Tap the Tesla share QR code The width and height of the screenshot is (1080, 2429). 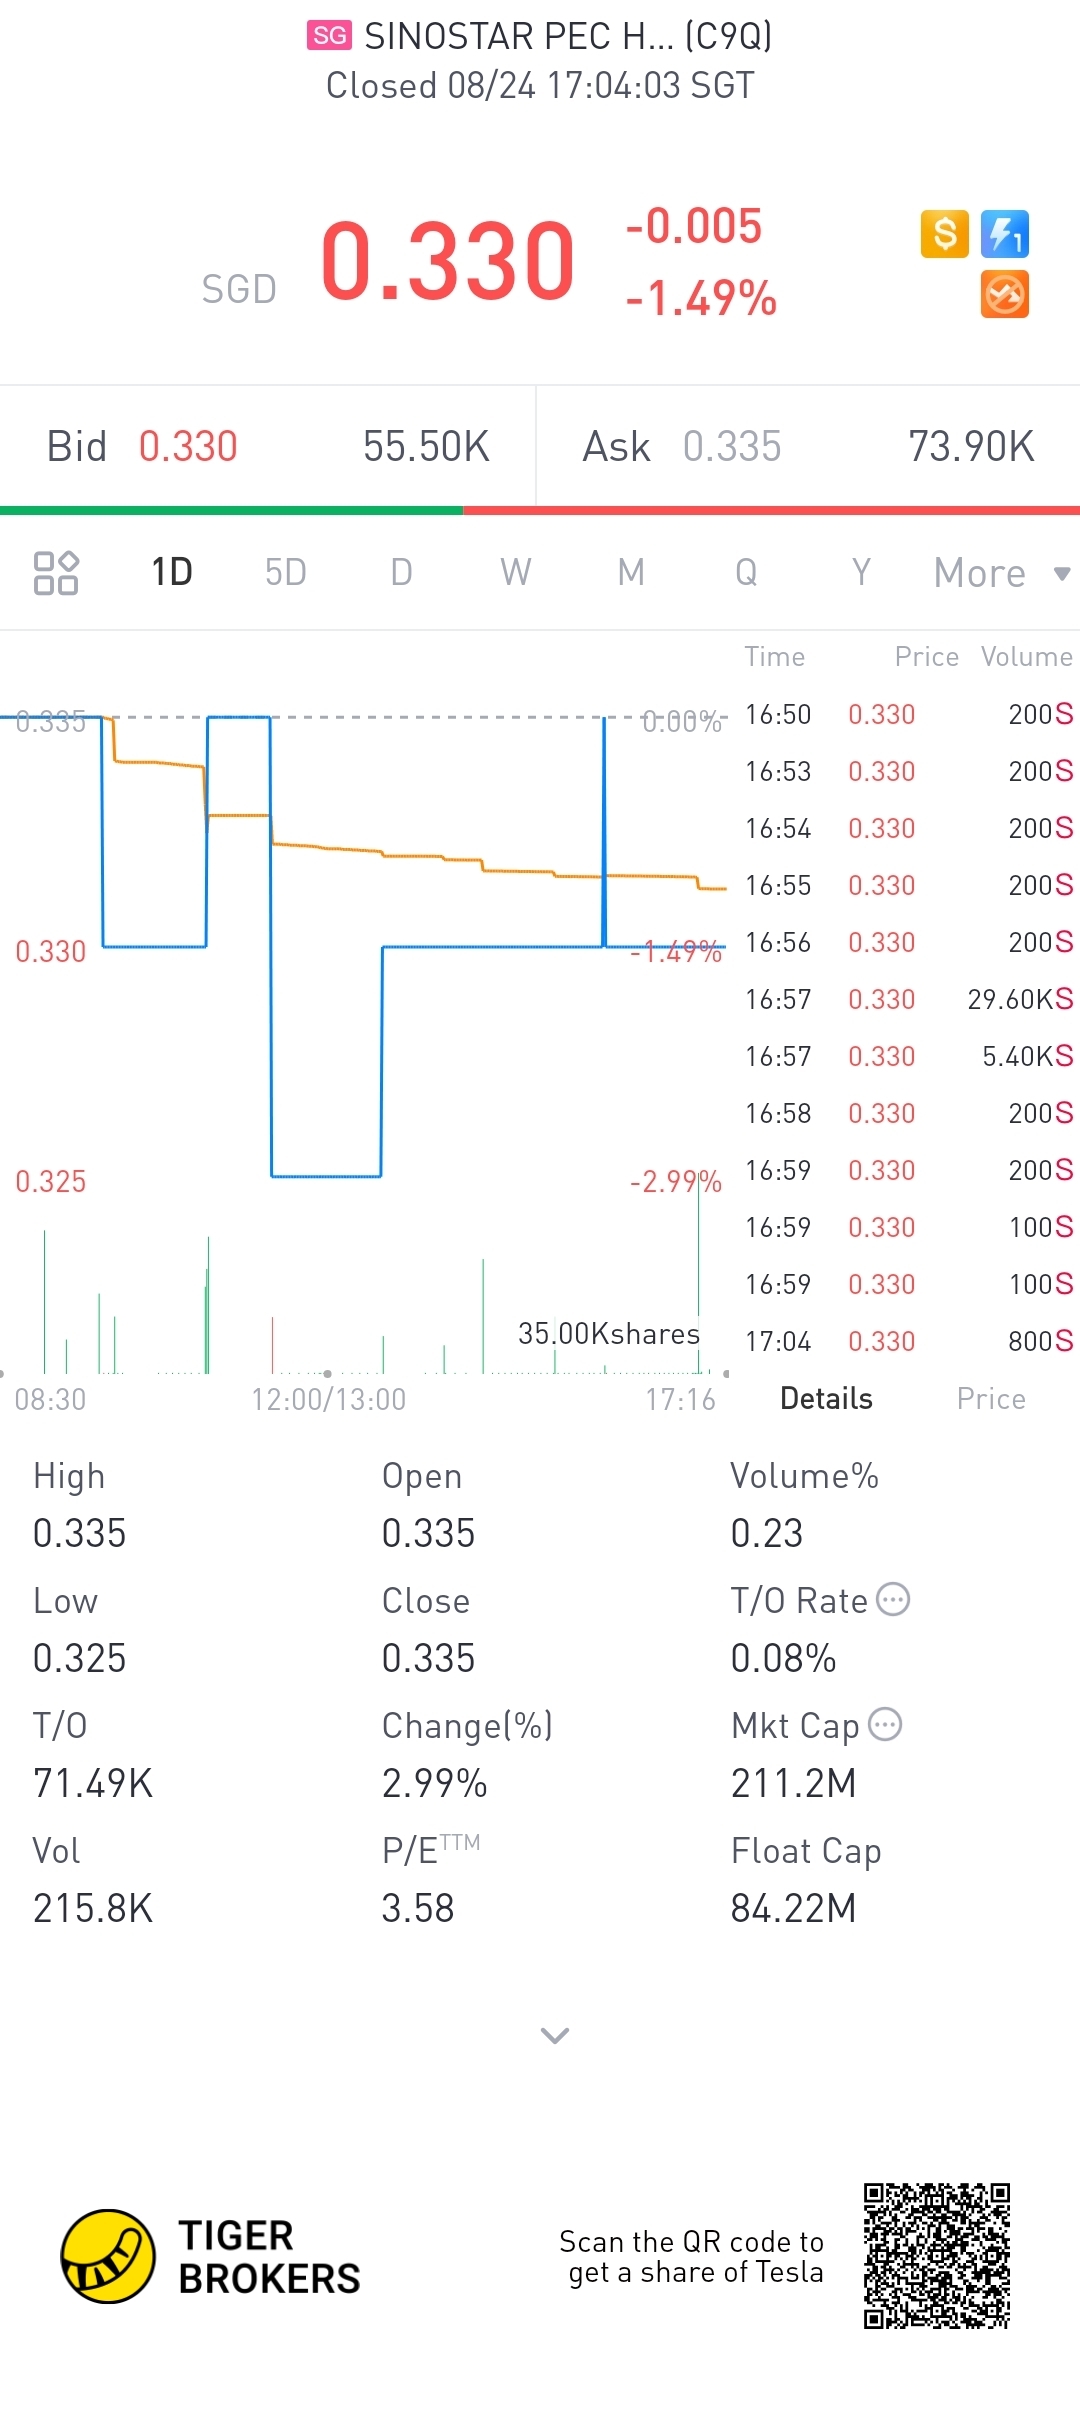[937, 2256]
